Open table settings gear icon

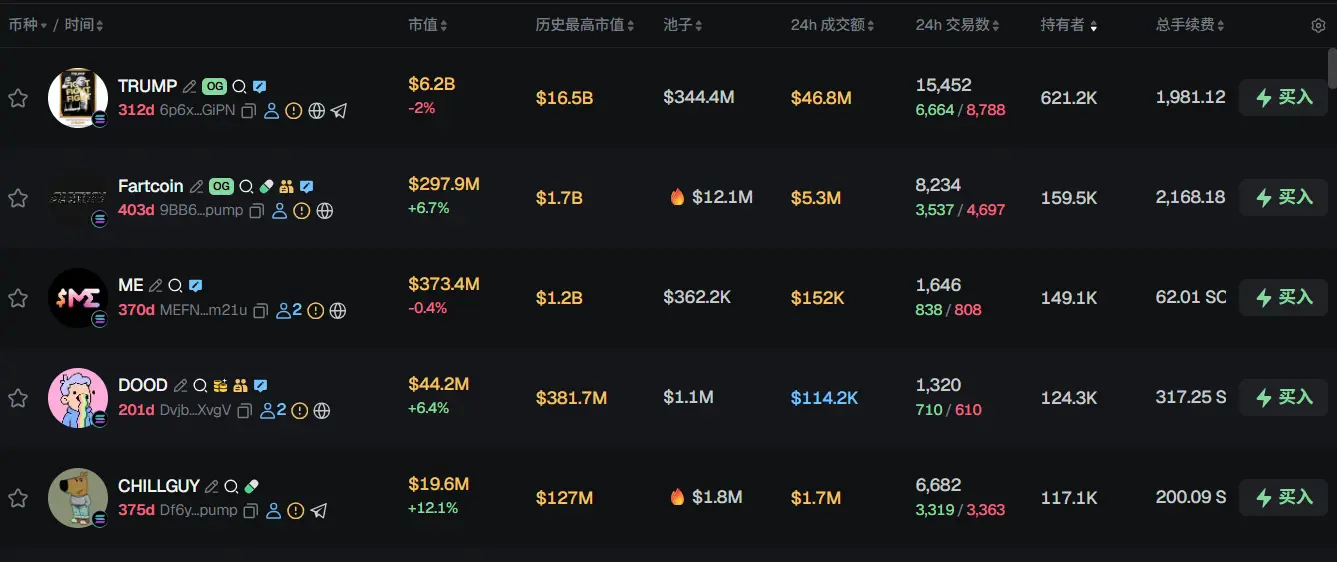(1318, 25)
